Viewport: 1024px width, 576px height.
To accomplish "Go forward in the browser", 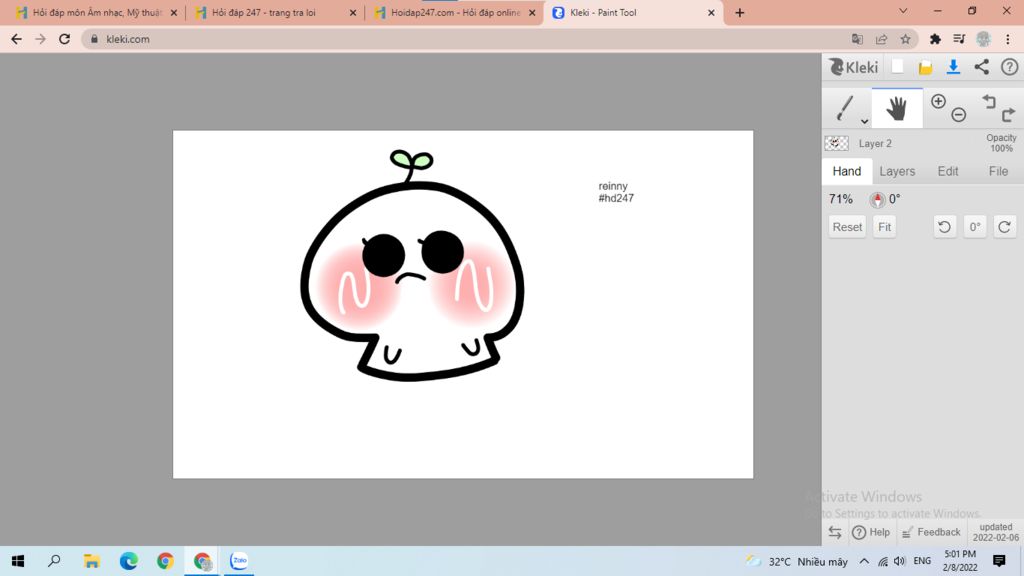I will (x=40, y=39).
